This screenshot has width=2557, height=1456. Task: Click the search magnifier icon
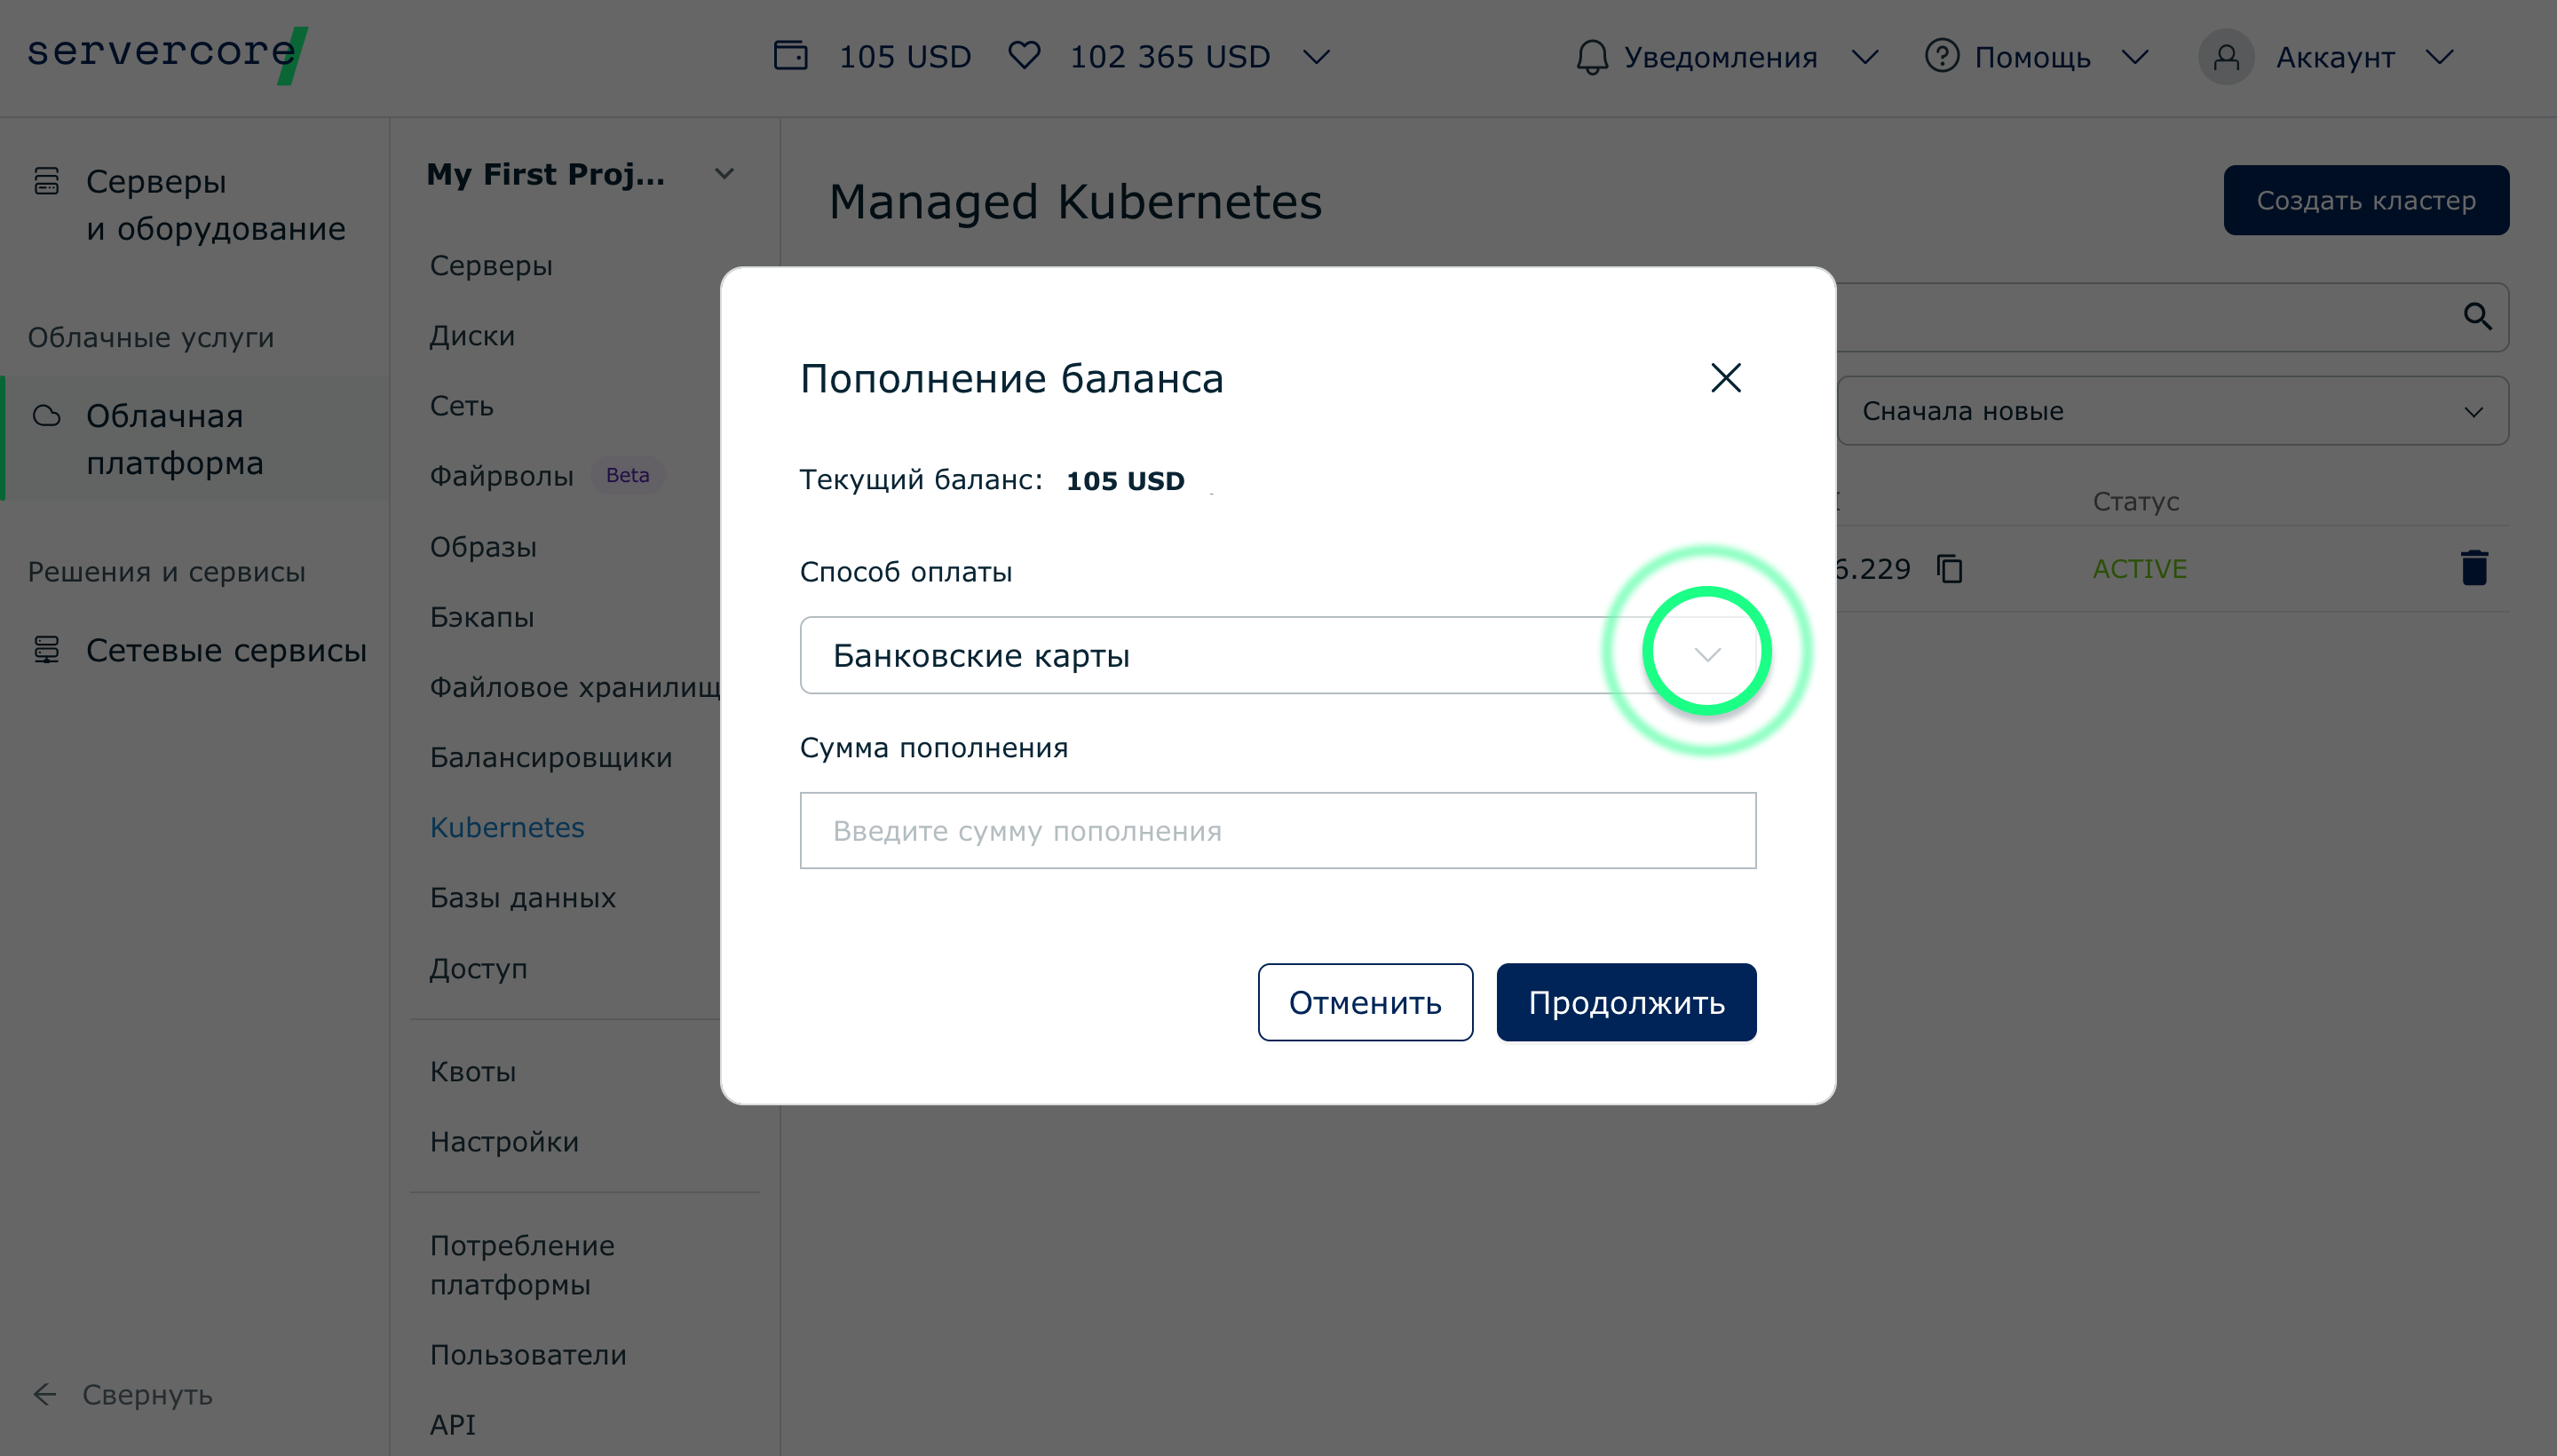(x=2477, y=317)
